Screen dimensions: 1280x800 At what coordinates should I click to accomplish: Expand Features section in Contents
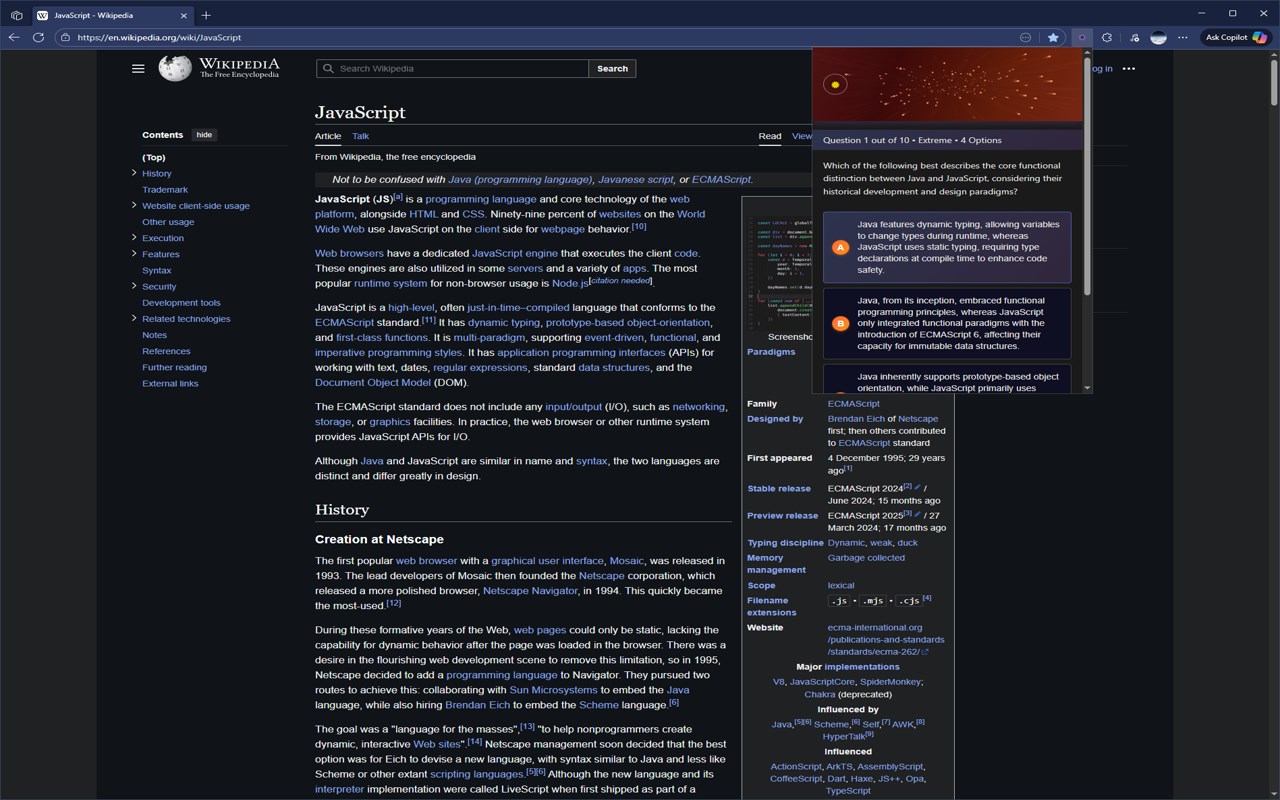click(134, 254)
